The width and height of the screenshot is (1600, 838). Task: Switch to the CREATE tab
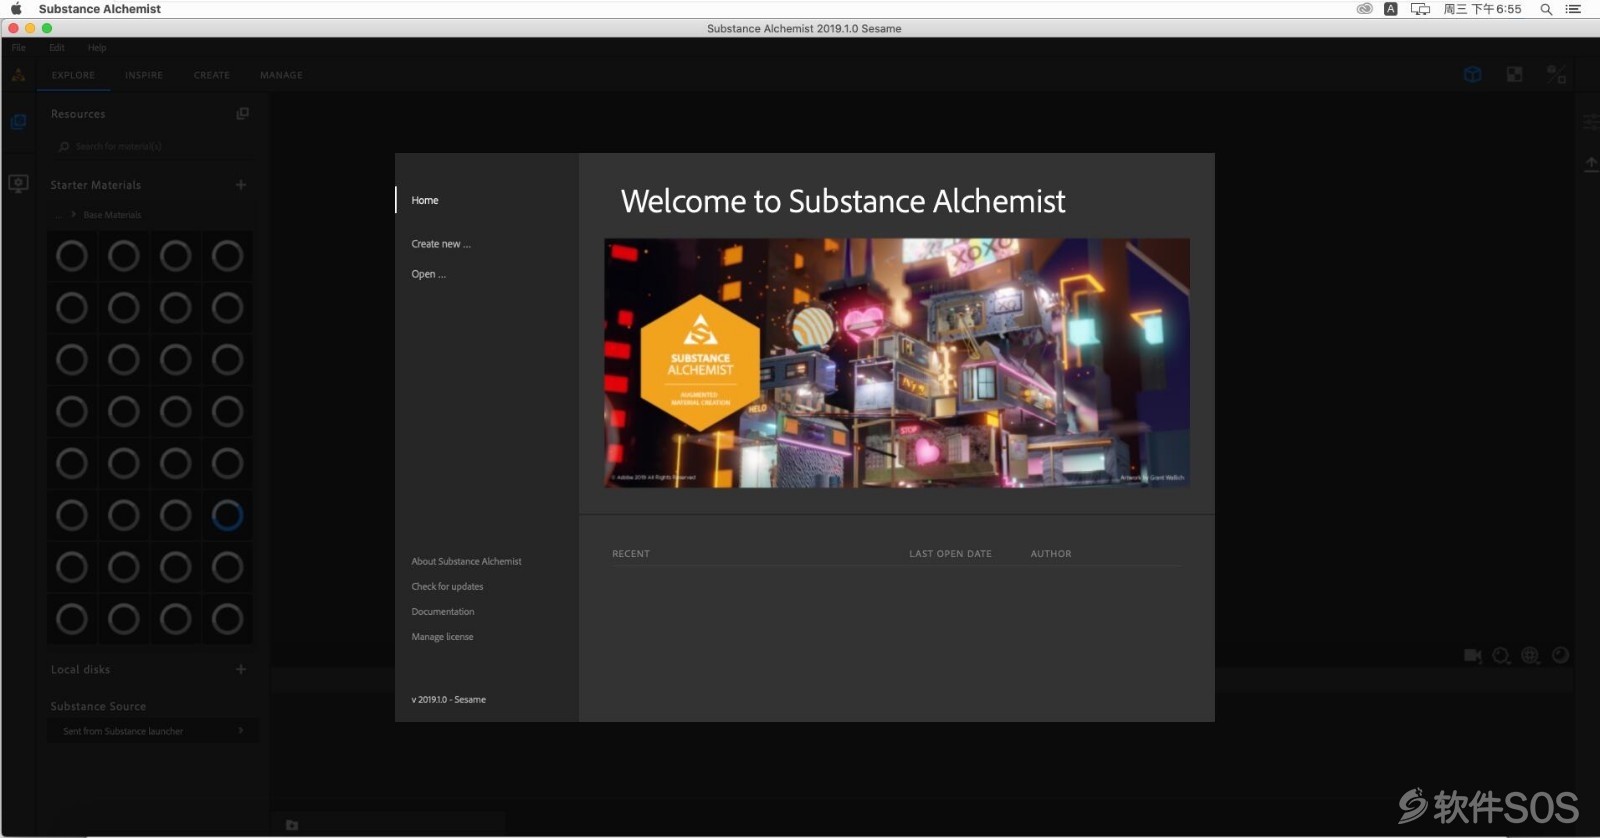[x=212, y=75]
